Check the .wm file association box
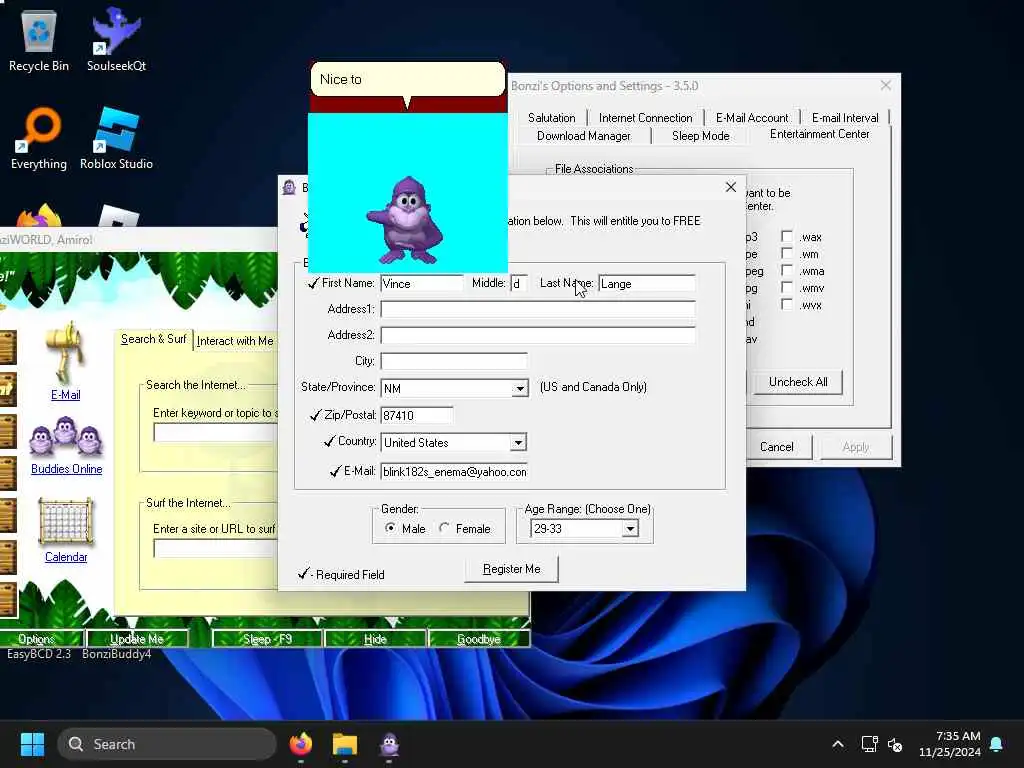 (x=787, y=253)
